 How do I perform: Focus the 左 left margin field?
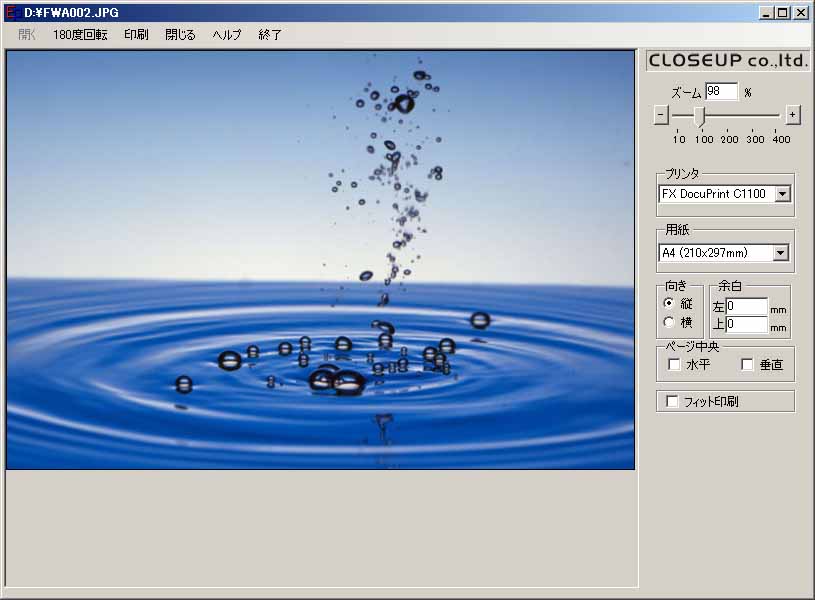point(747,306)
